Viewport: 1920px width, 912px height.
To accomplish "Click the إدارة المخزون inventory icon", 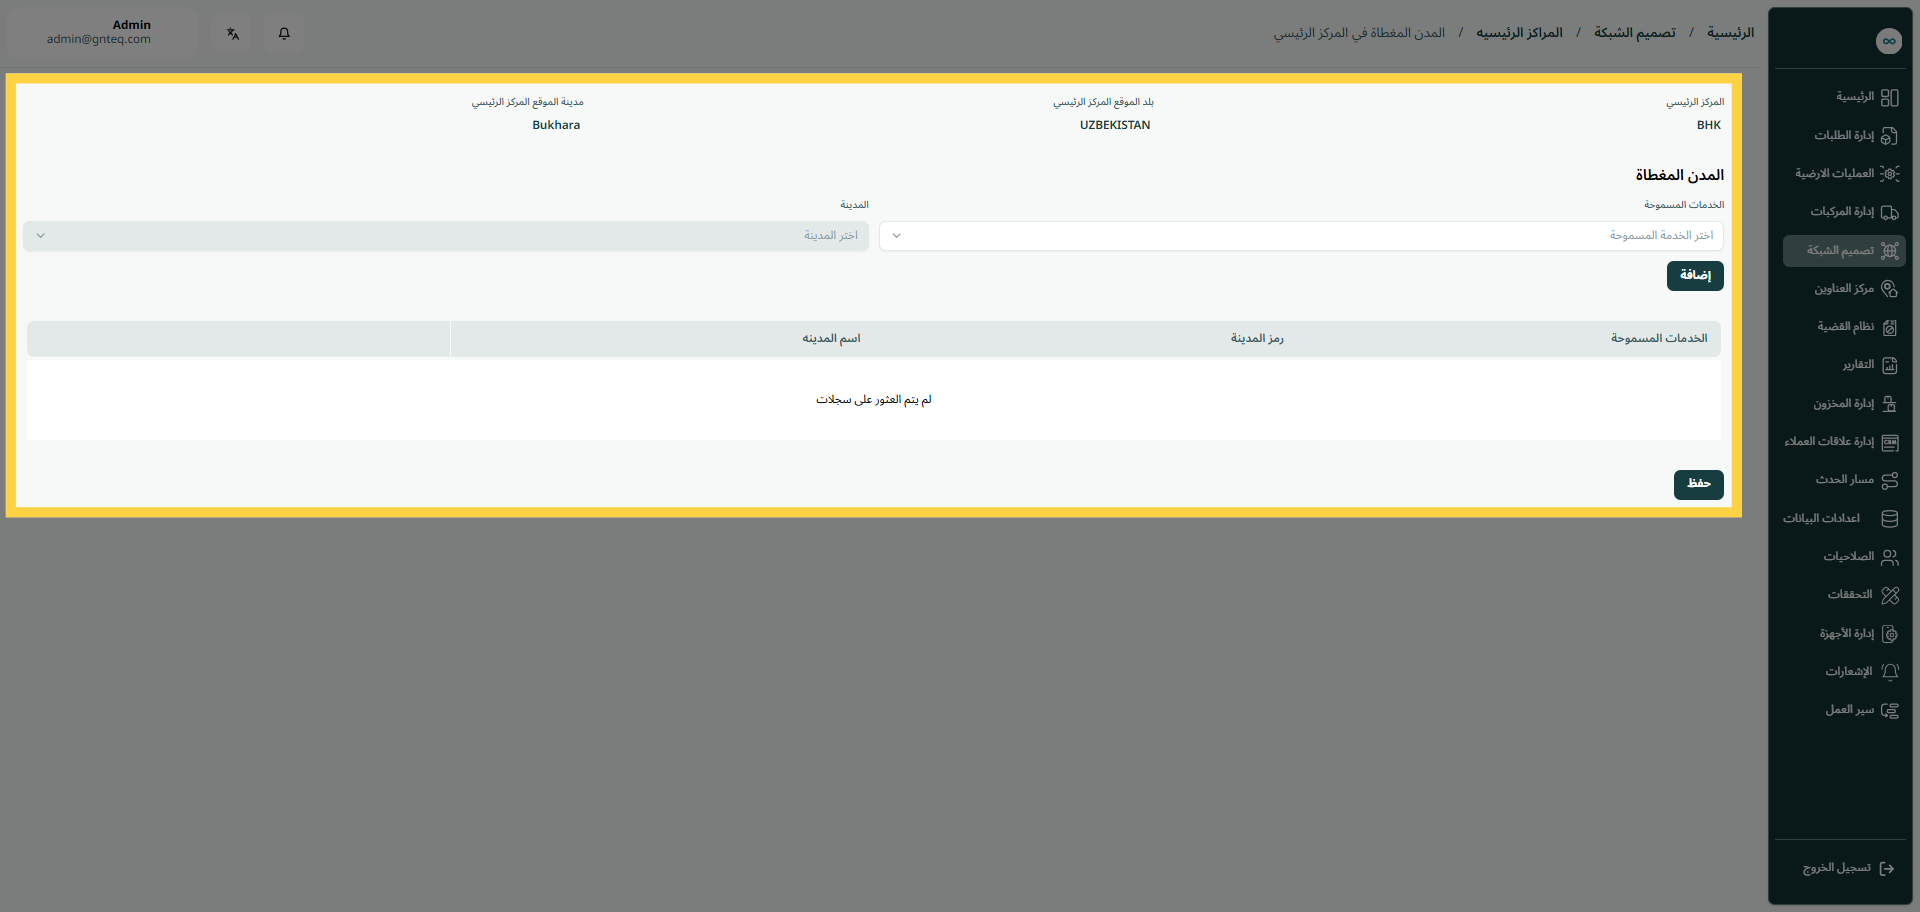I will pos(1889,404).
